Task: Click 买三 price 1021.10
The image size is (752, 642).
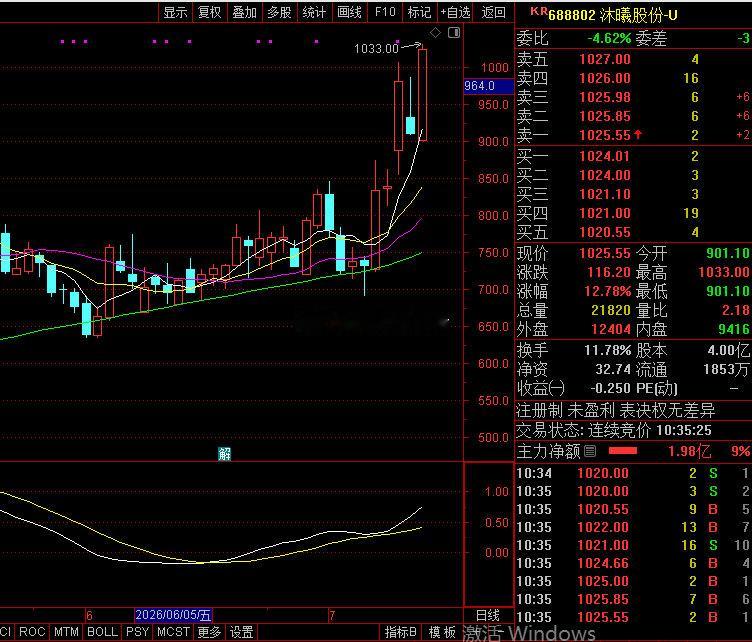Action: 605,194
